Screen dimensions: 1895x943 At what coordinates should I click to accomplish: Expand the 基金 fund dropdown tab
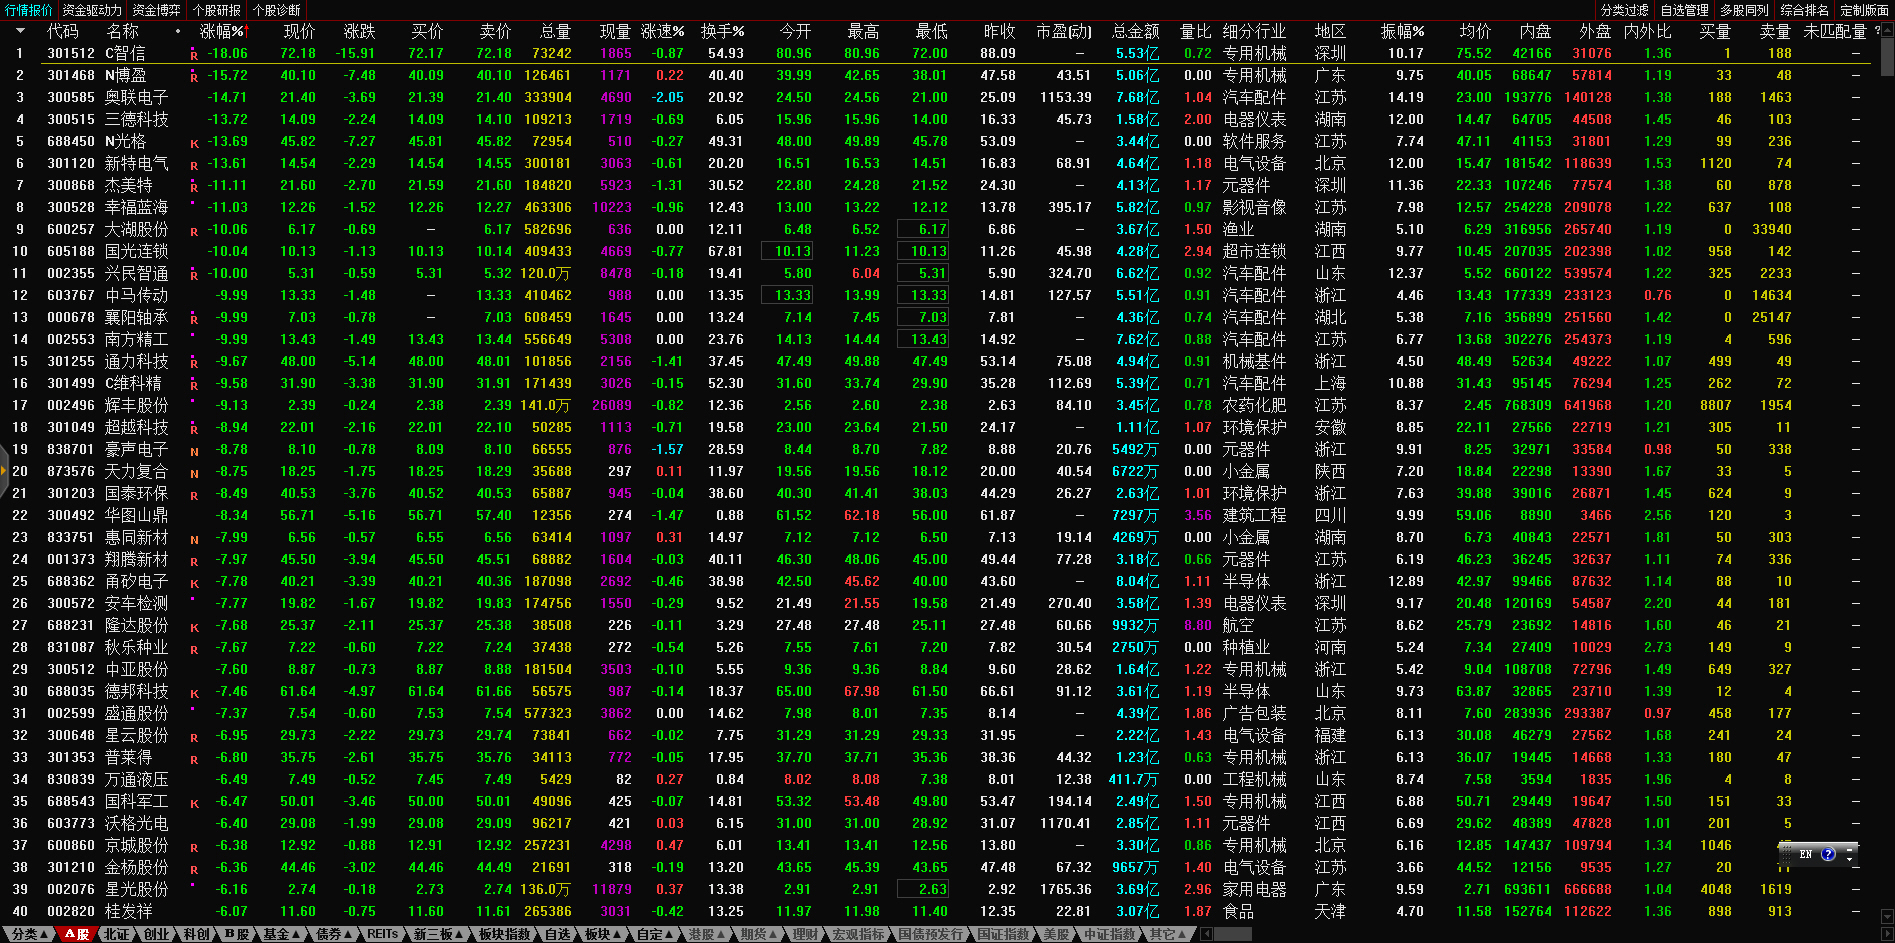click(x=281, y=934)
